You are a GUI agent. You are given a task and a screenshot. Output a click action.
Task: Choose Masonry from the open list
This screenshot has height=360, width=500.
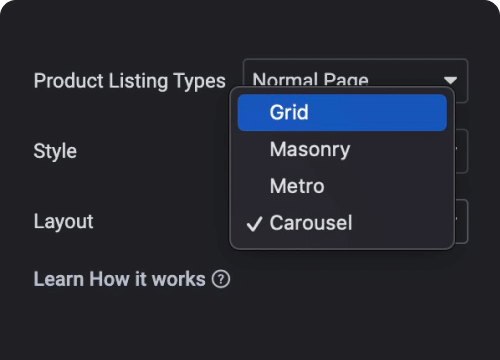(342, 149)
